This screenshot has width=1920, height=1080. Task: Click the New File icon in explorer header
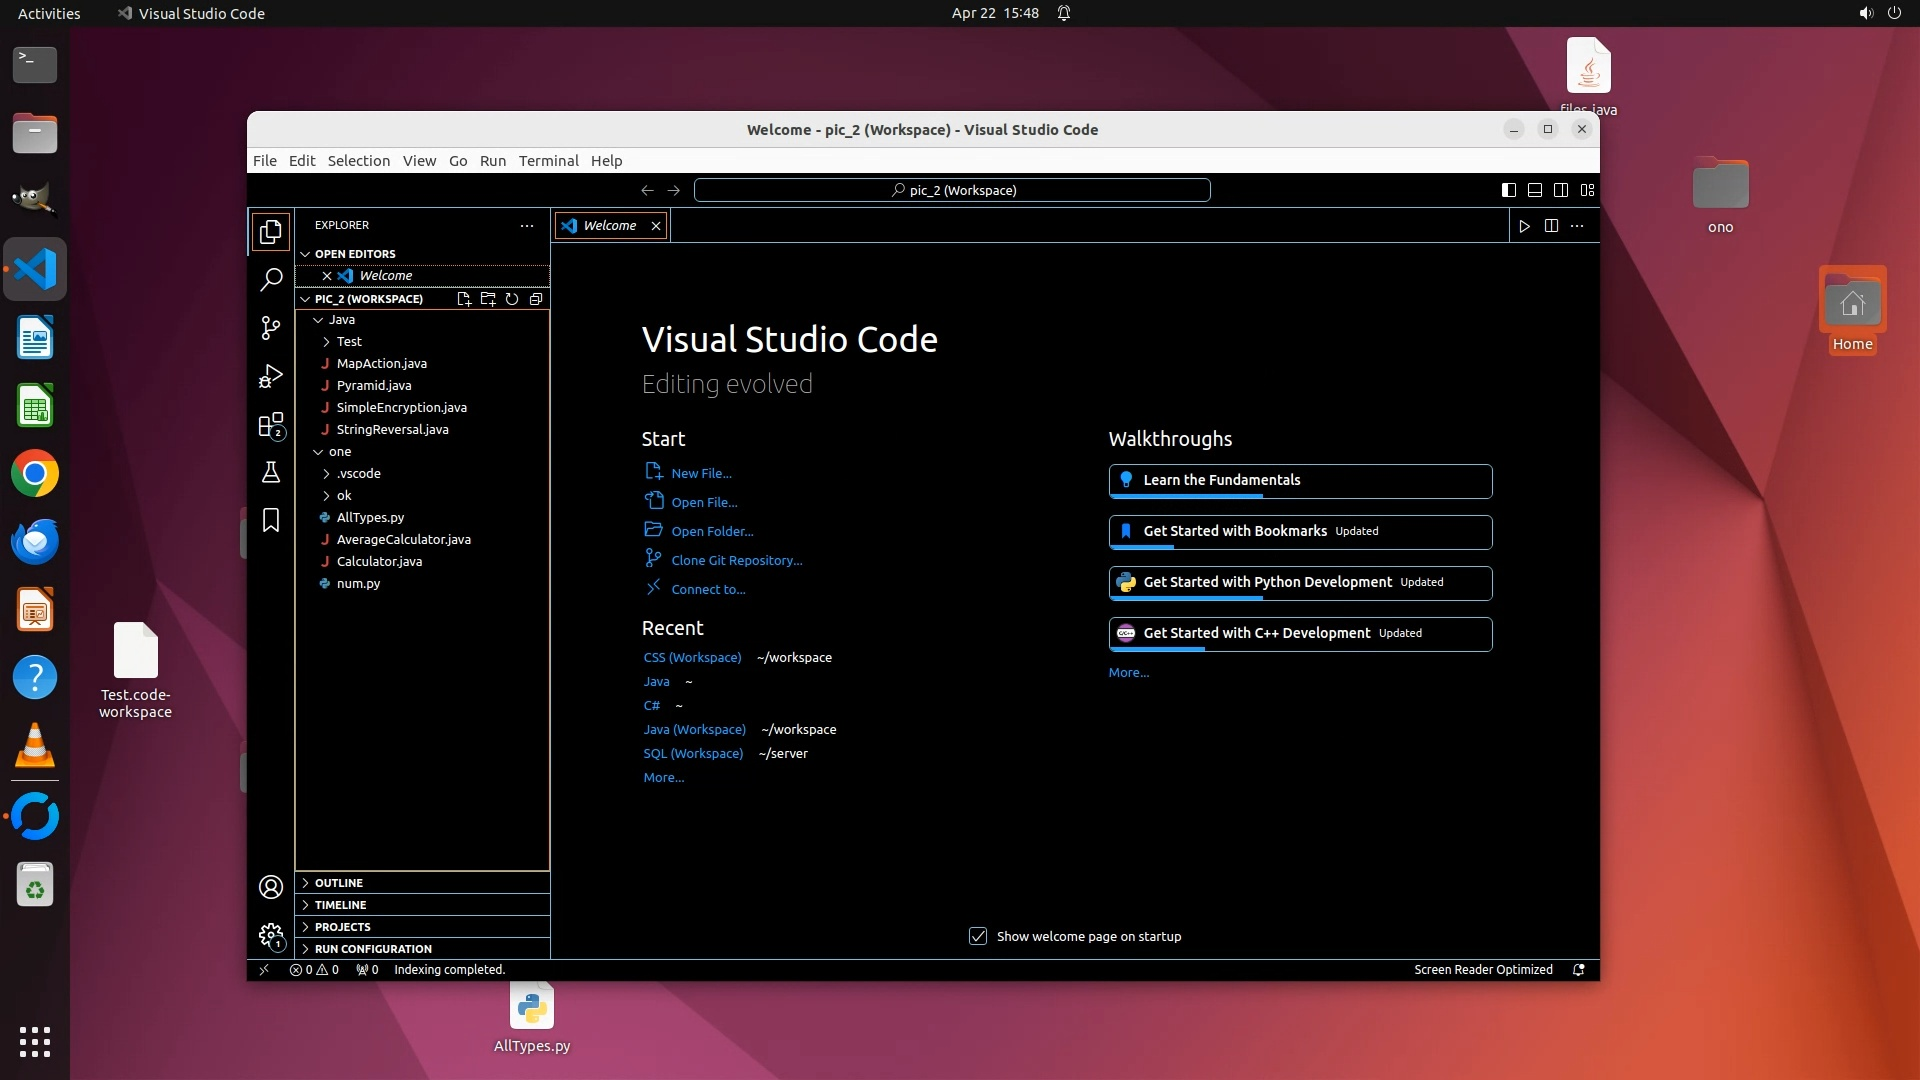464,299
